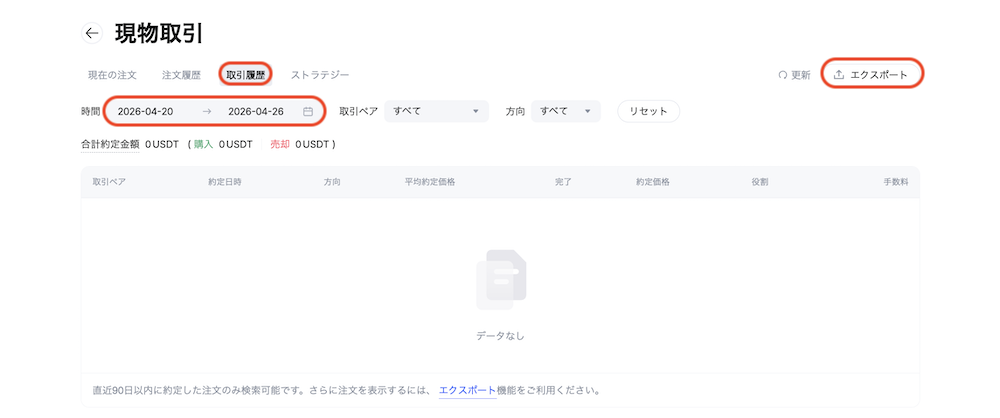Click the end date 2026-04-26 field

tap(256, 111)
